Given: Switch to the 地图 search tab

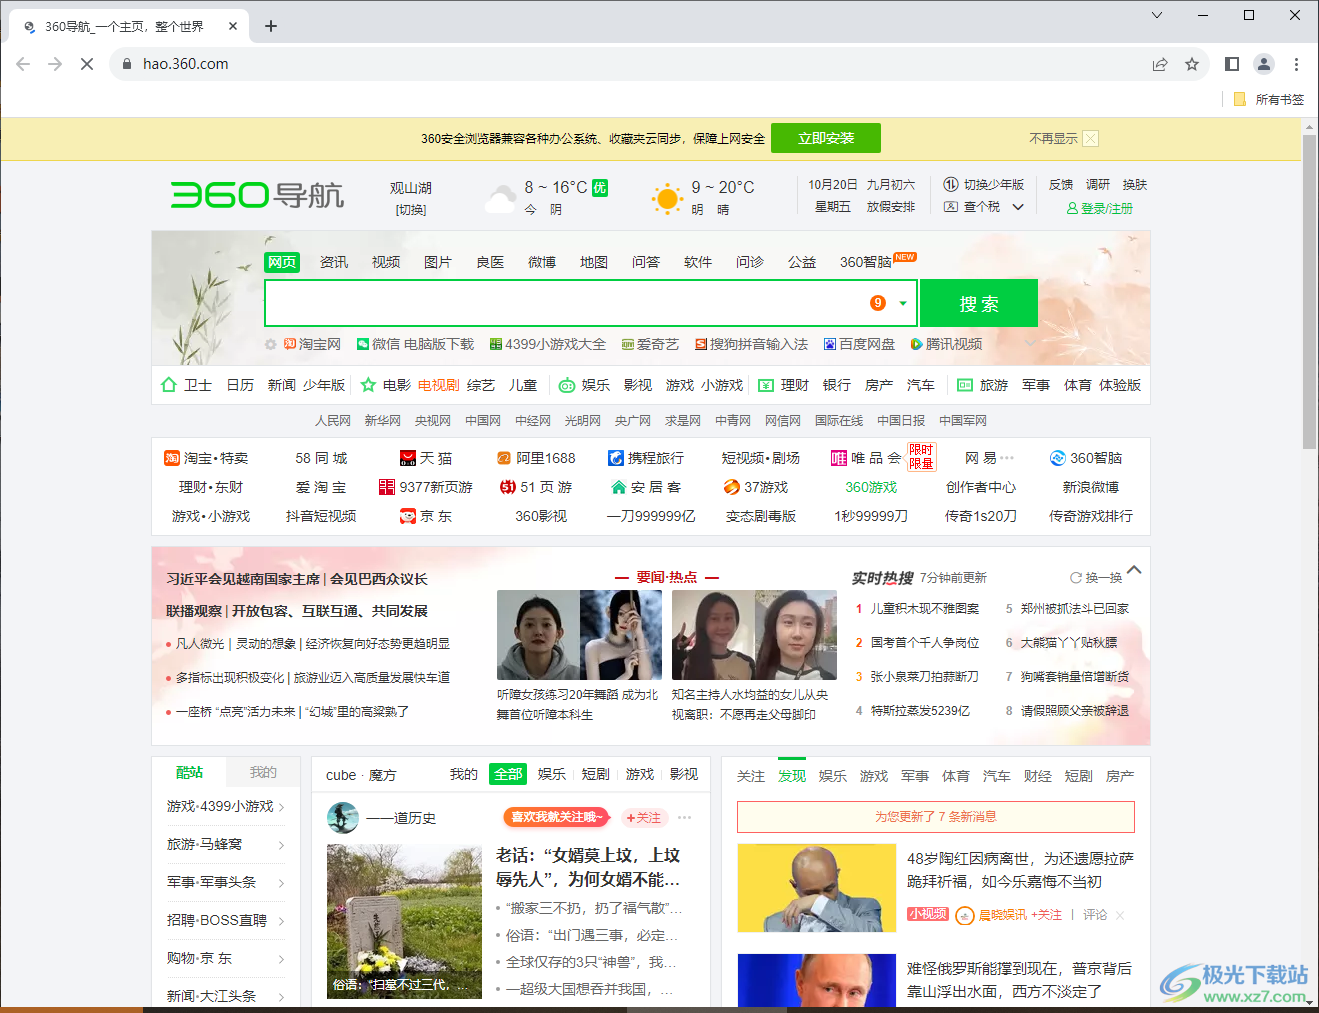Looking at the screenshot, I should (x=594, y=262).
